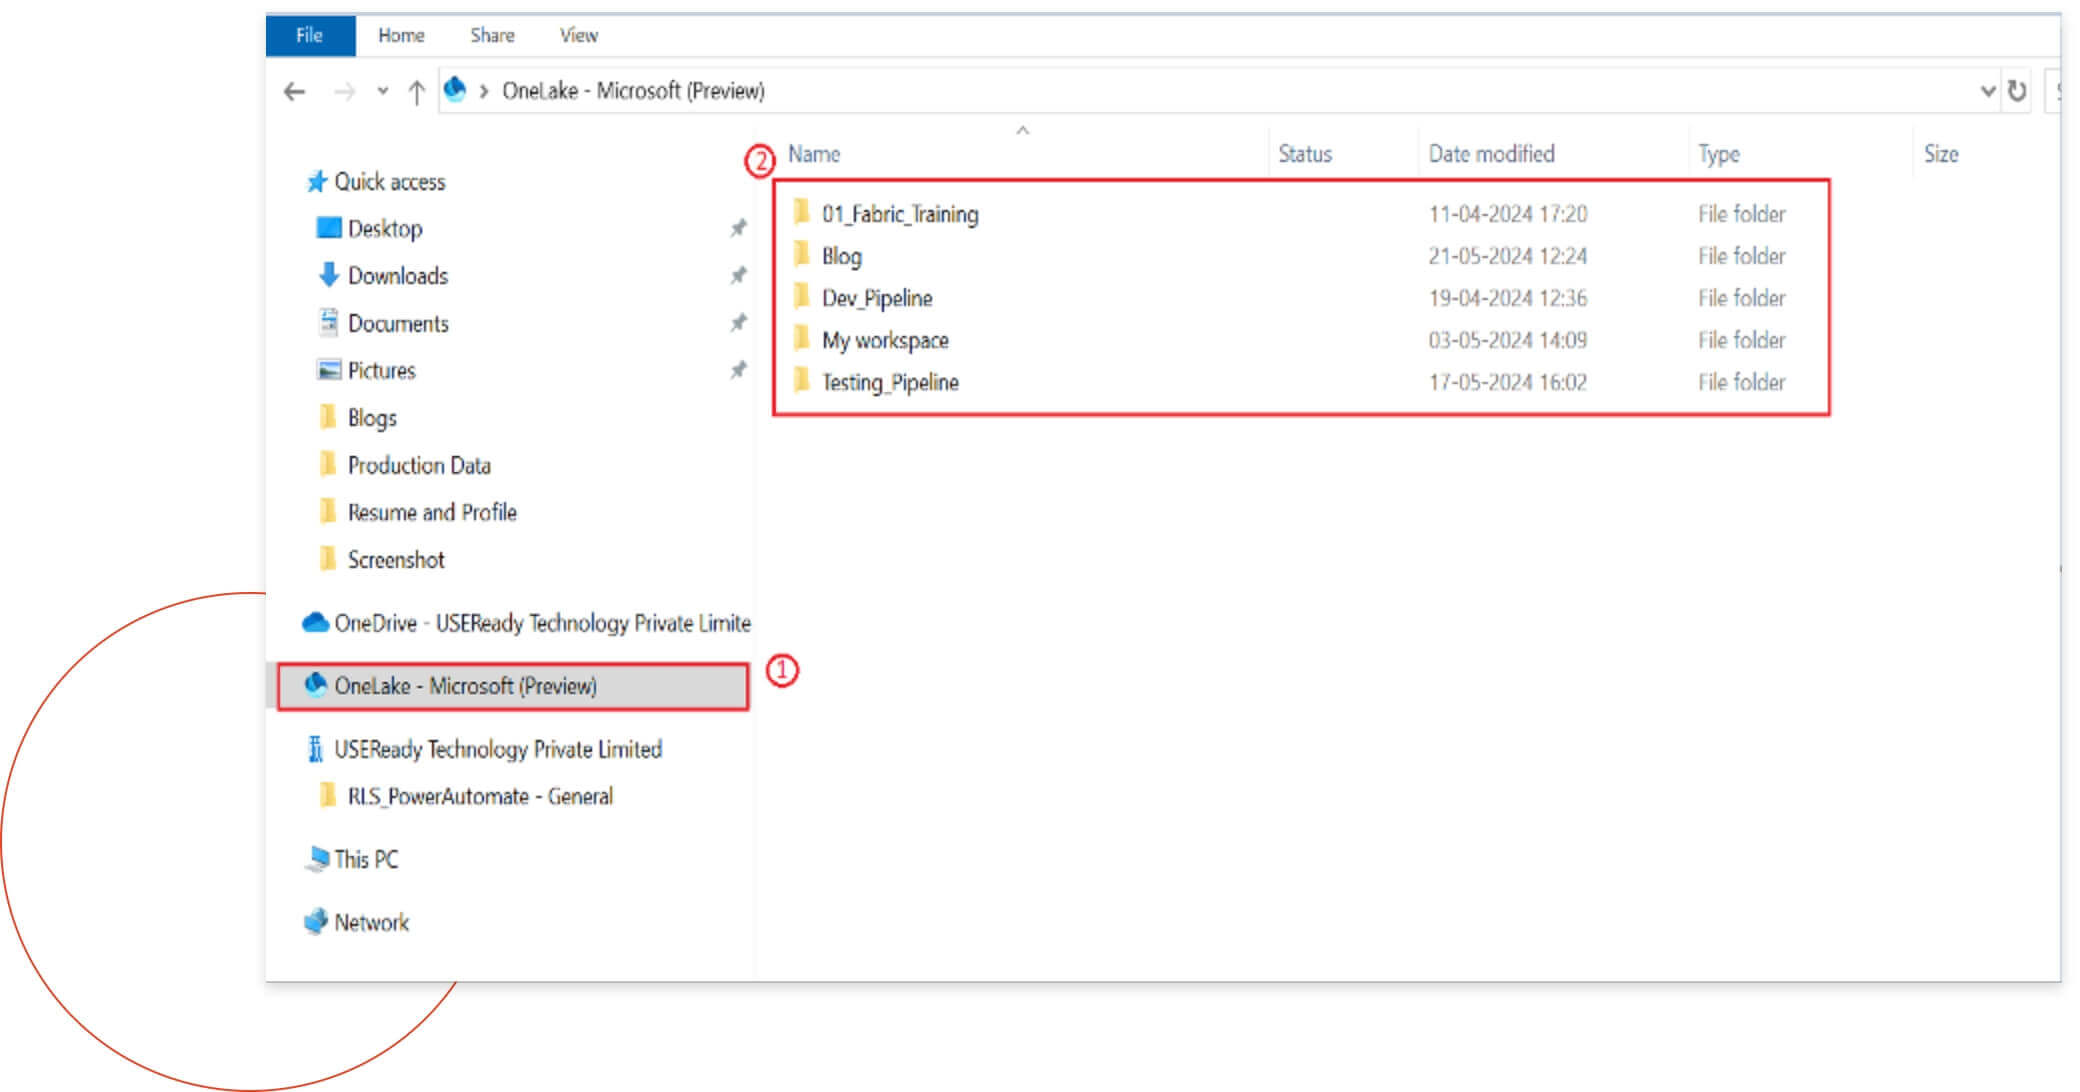Click the Testing_Pipeline folder name

pyautogui.click(x=890, y=382)
